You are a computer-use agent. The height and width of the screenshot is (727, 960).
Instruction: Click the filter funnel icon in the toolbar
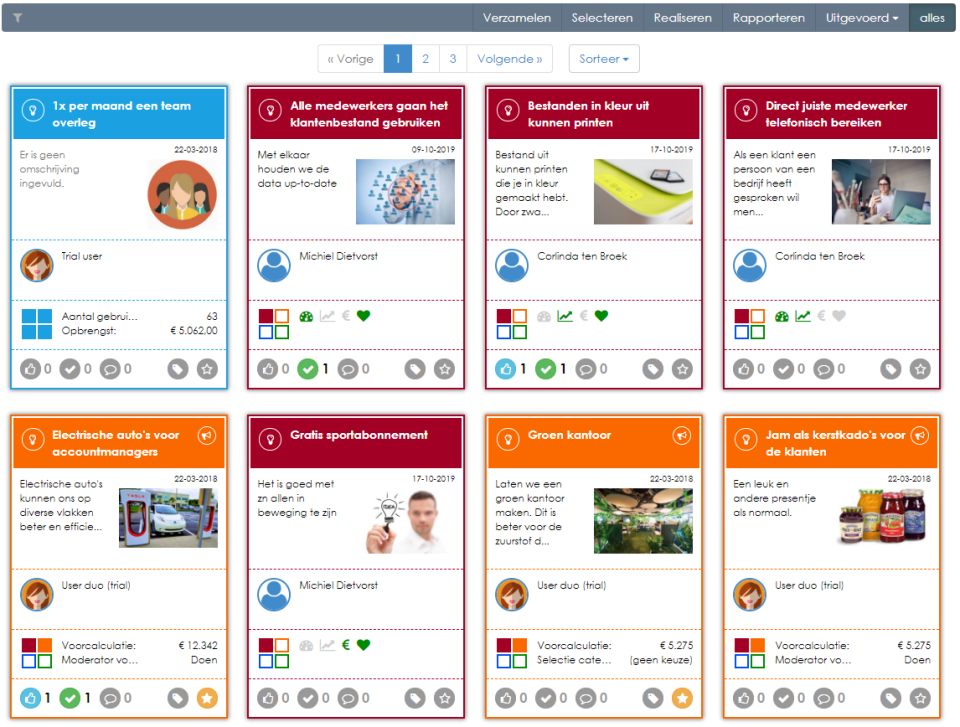16,17
